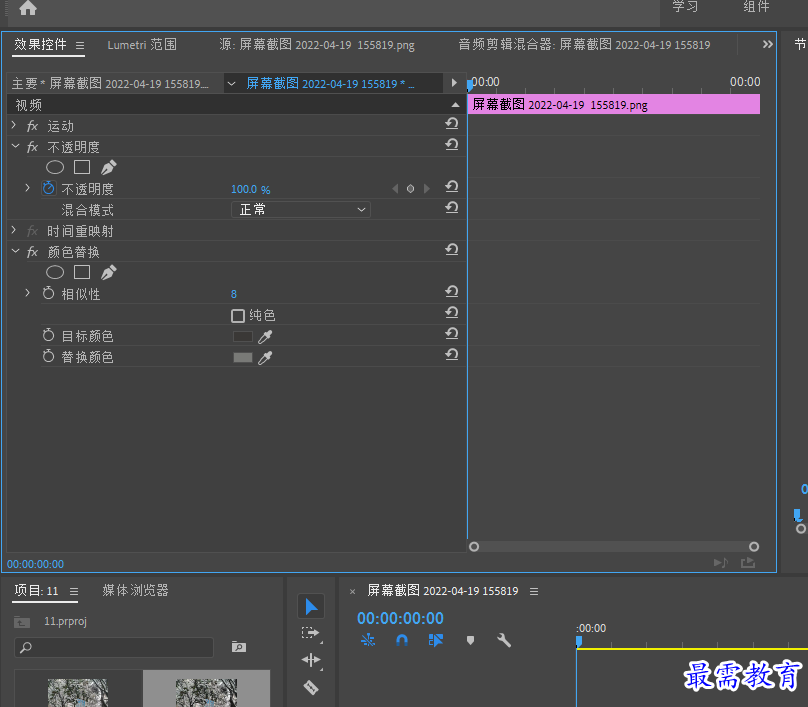The width and height of the screenshot is (808, 707).
Task: Show overflow panel tabs chevron
Action: click(x=768, y=44)
